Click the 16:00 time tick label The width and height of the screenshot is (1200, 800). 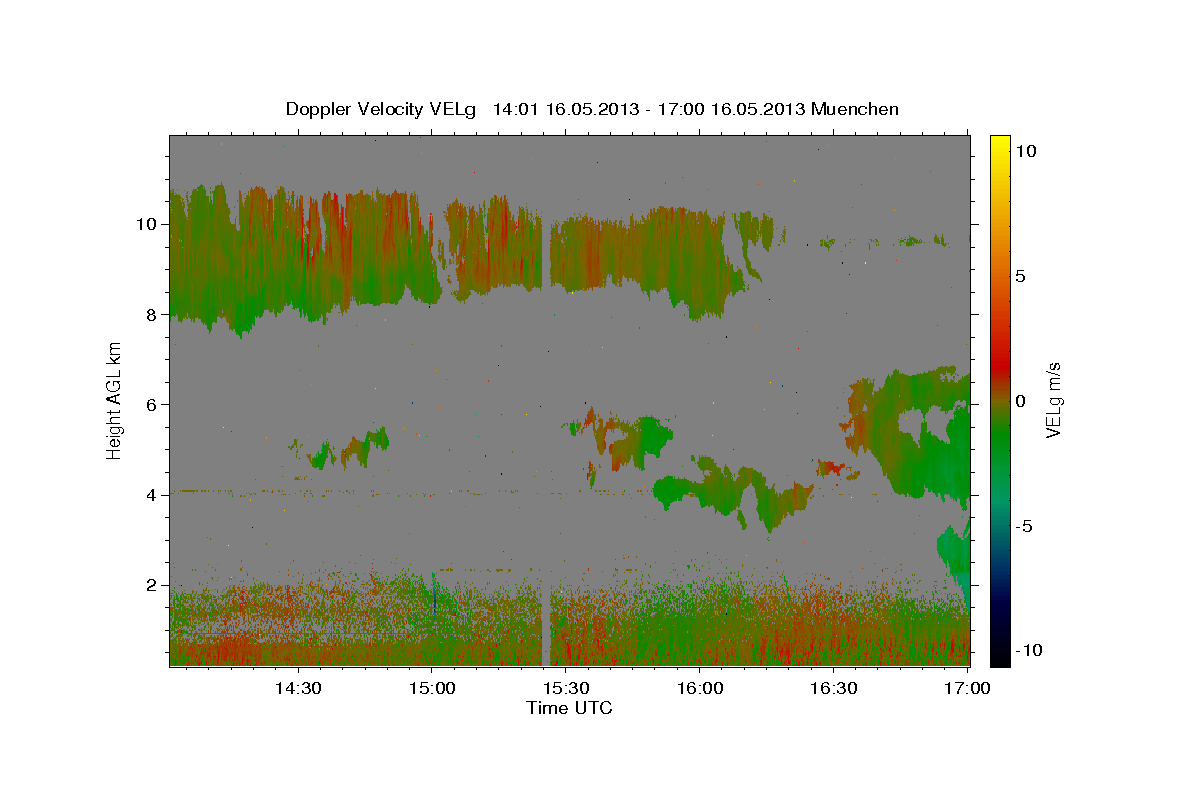[x=699, y=688]
